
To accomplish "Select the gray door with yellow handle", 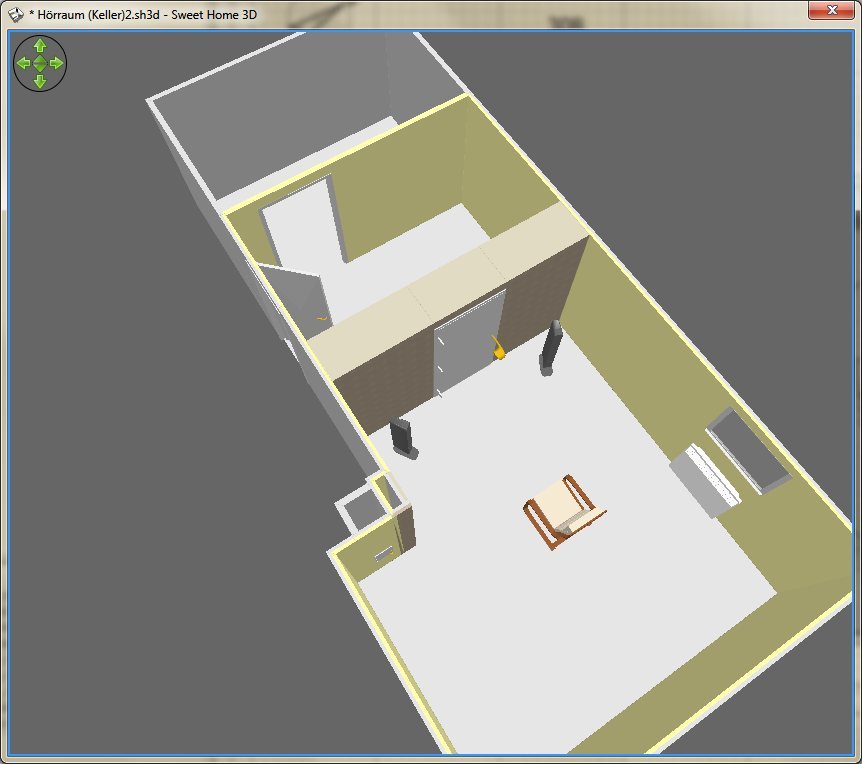I will (x=470, y=343).
